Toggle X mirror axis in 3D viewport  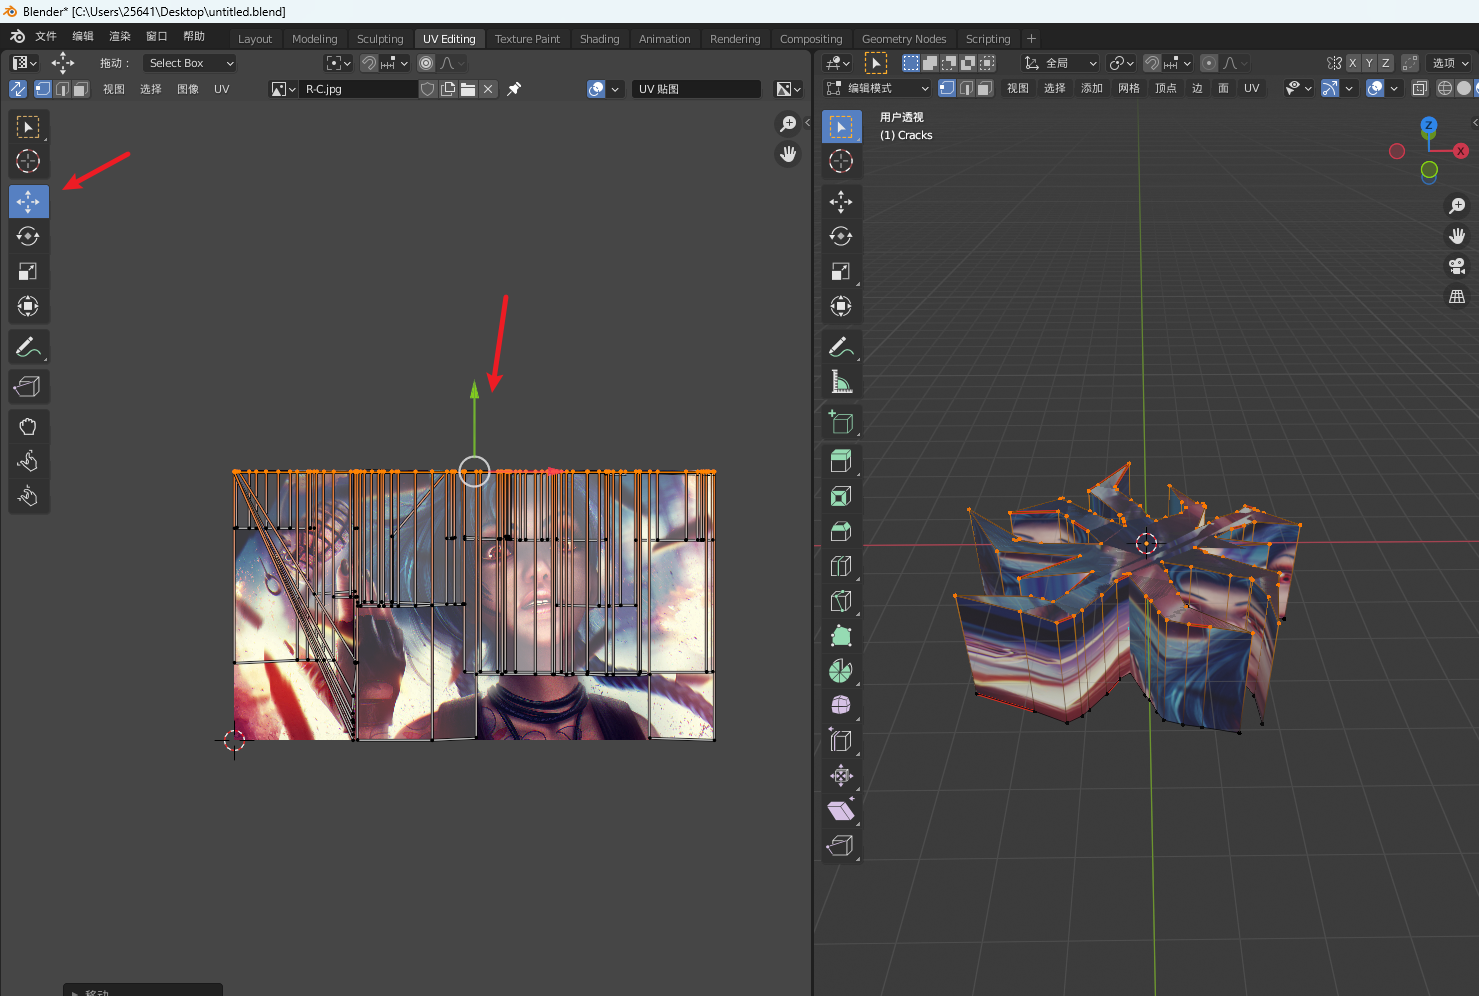pos(1353,63)
